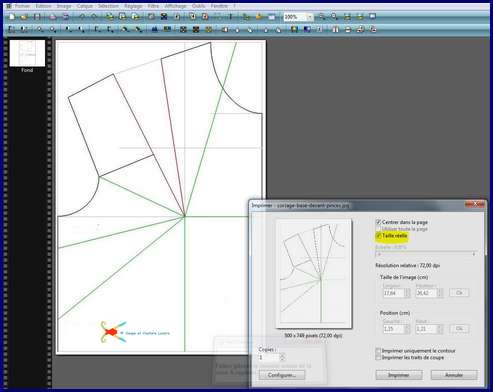Image resolution: width=493 pixels, height=392 pixels.
Task: Open the Edition menu
Action: 43,6
